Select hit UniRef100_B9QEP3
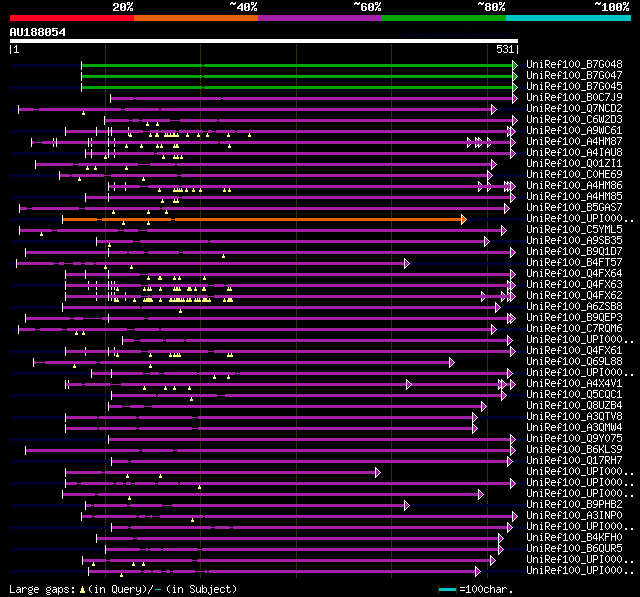Screen dimensions: 640x597 [x=574, y=318]
